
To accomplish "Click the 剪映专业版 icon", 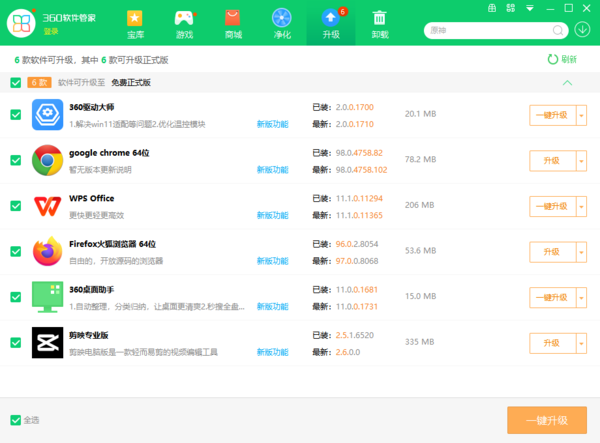I will (x=47, y=343).
